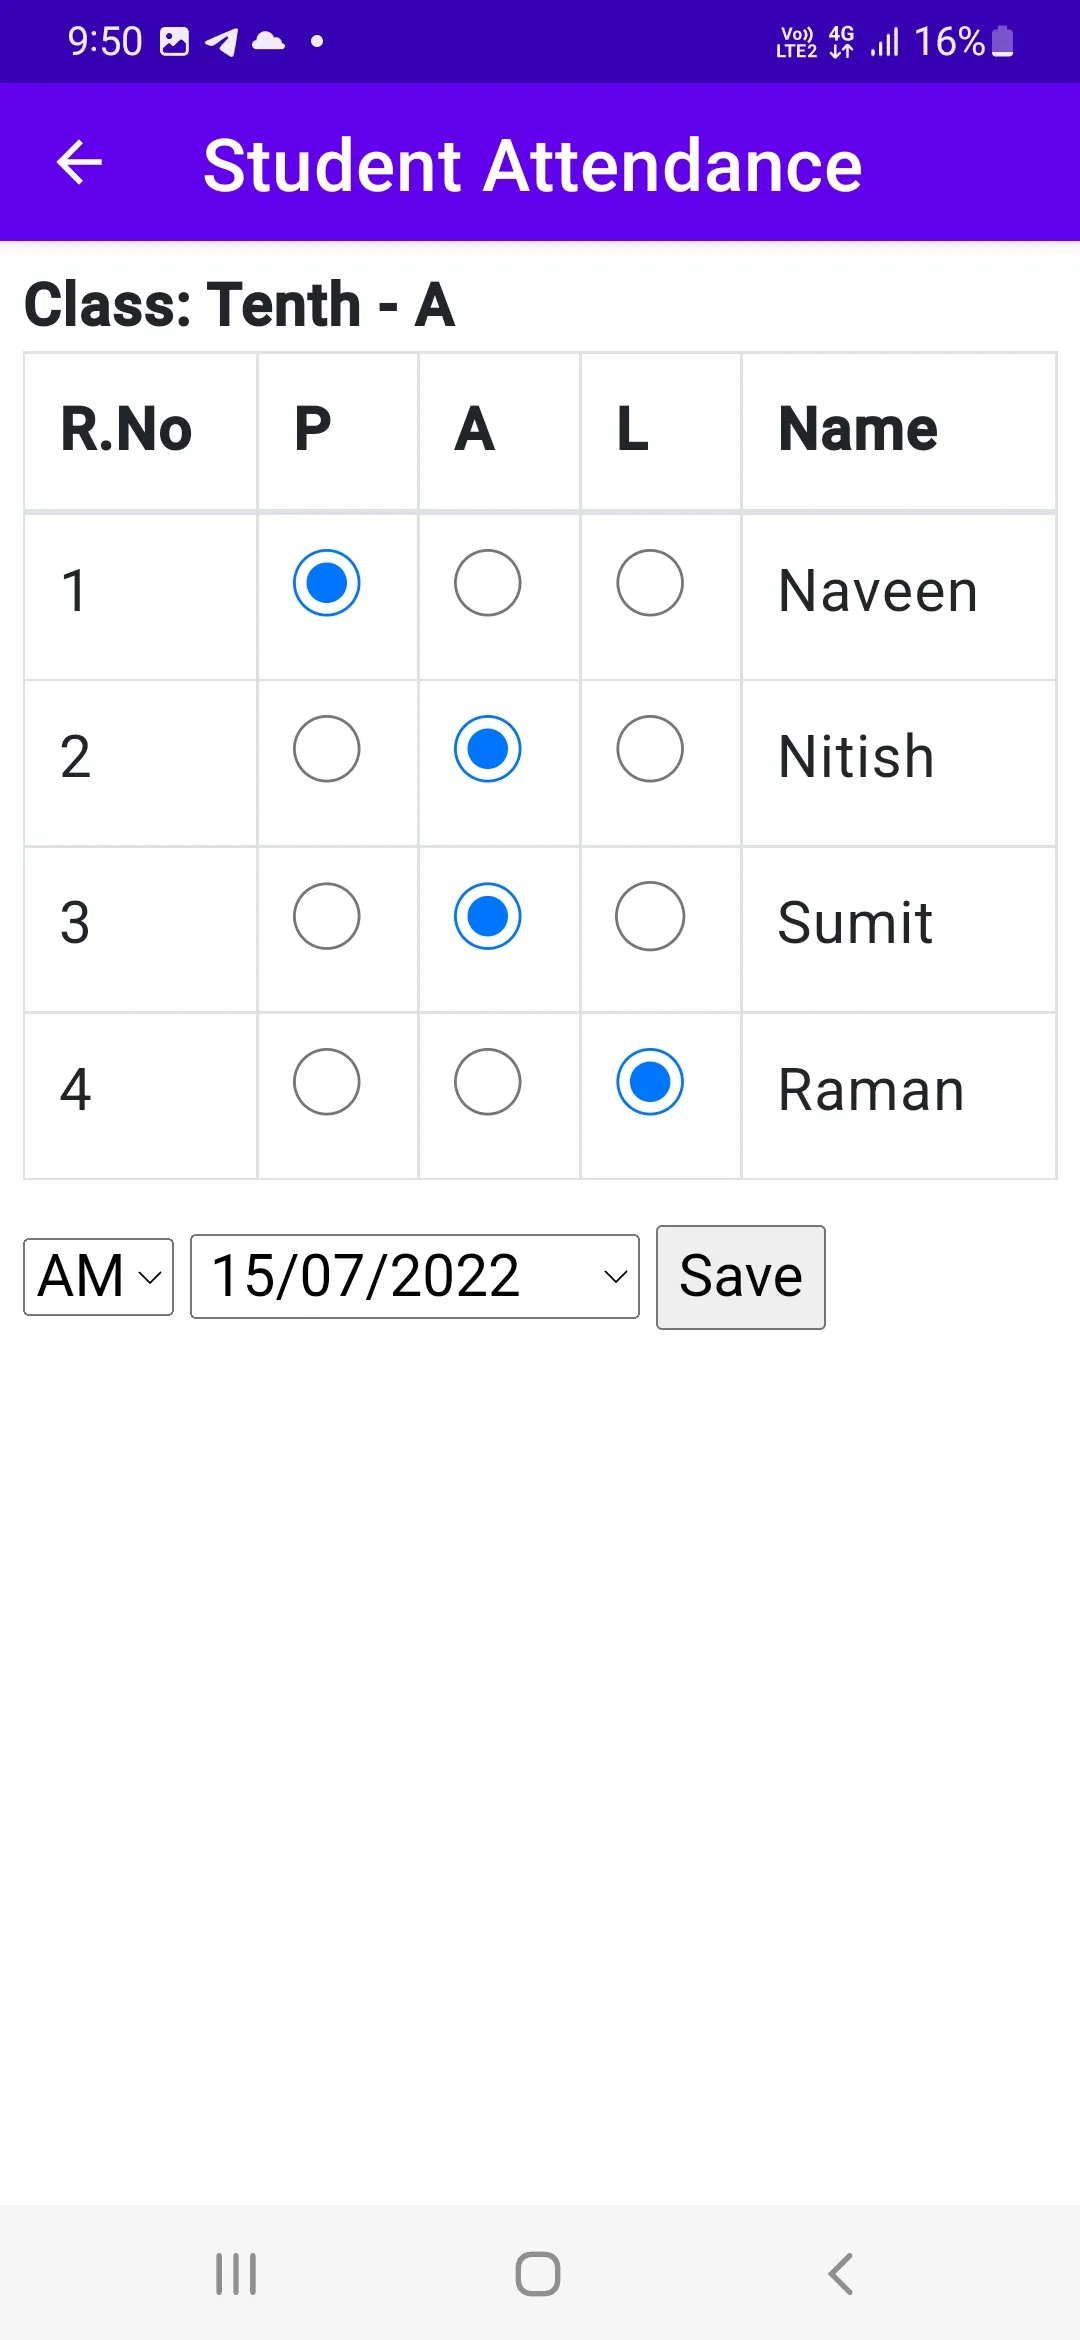
Task: Tap Android home navigation icon
Action: click(538, 2274)
